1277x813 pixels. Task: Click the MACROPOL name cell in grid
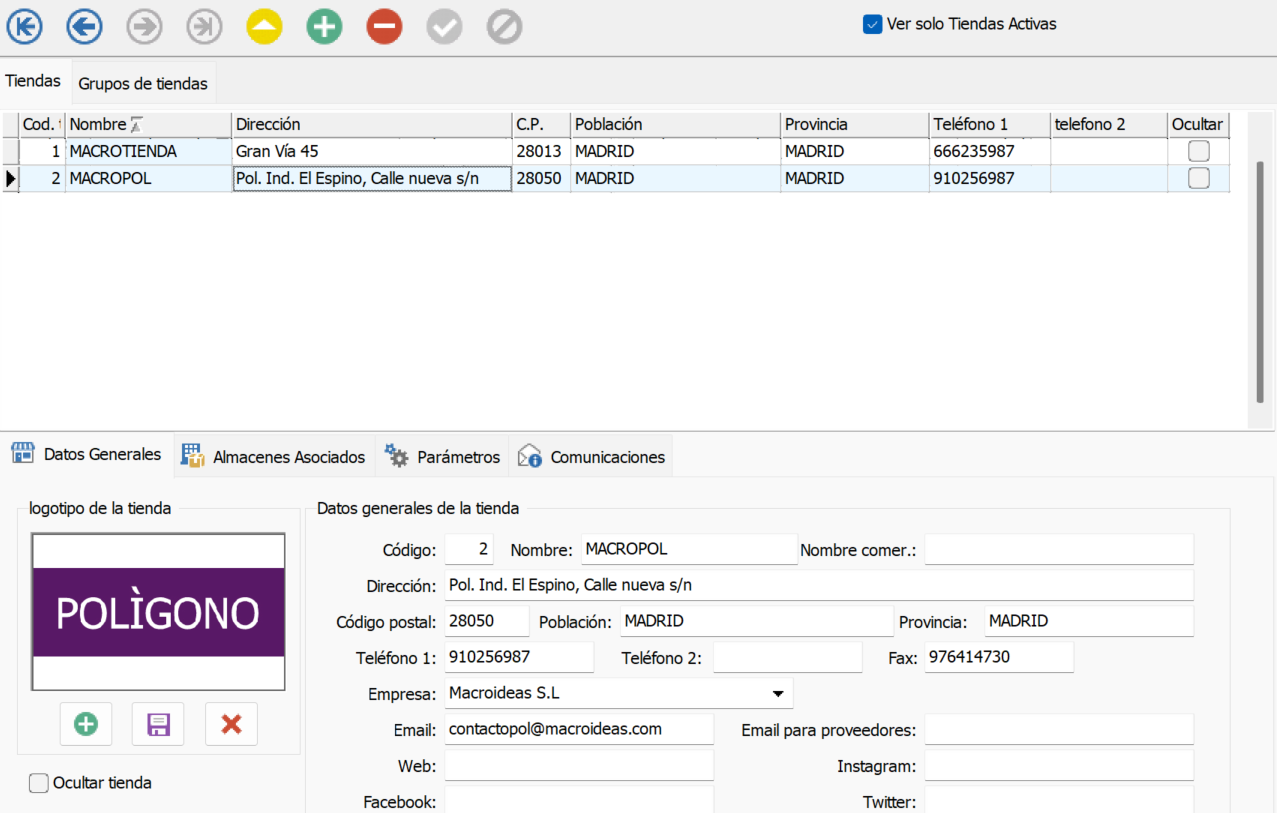click(x=148, y=179)
